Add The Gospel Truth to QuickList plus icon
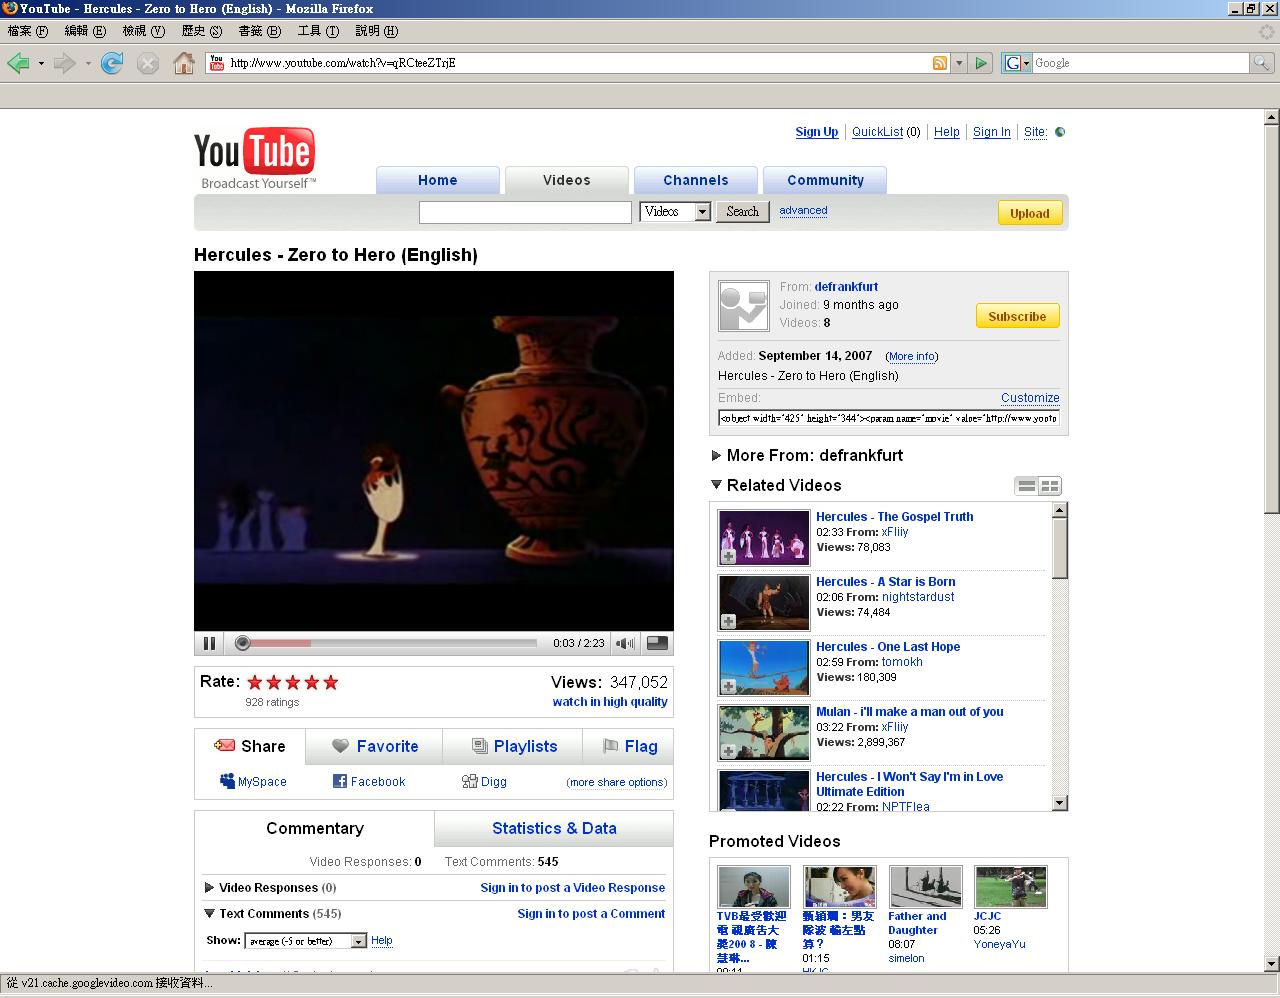 point(728,556)
